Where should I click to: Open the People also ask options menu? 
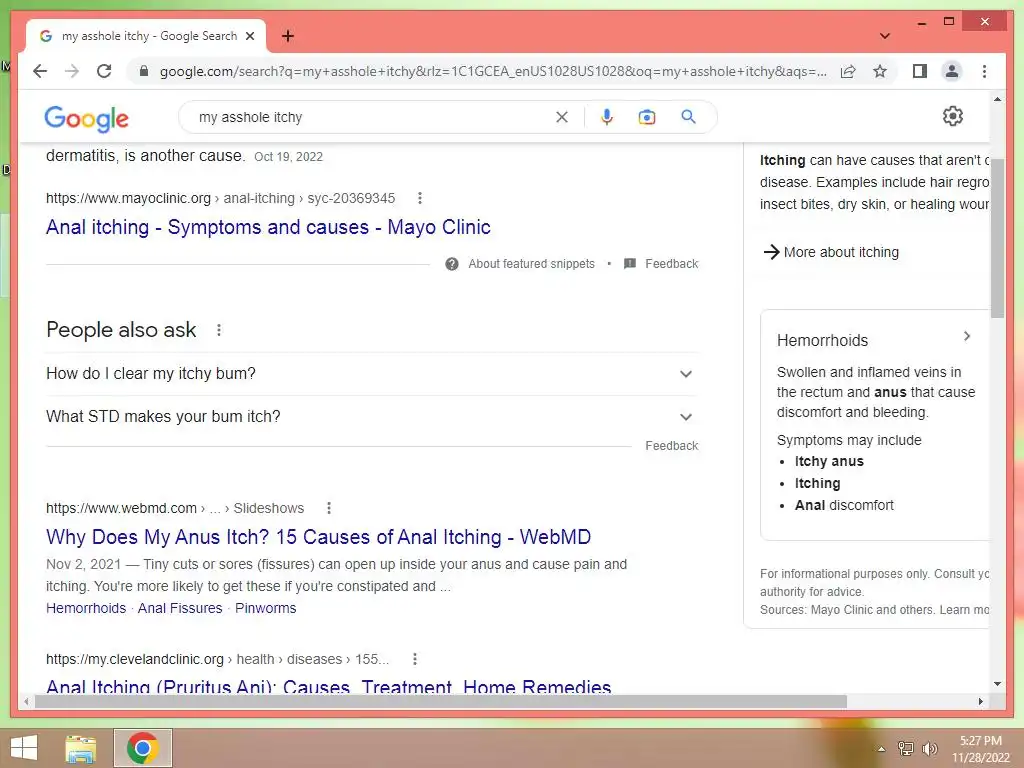[x=219, y=330]
